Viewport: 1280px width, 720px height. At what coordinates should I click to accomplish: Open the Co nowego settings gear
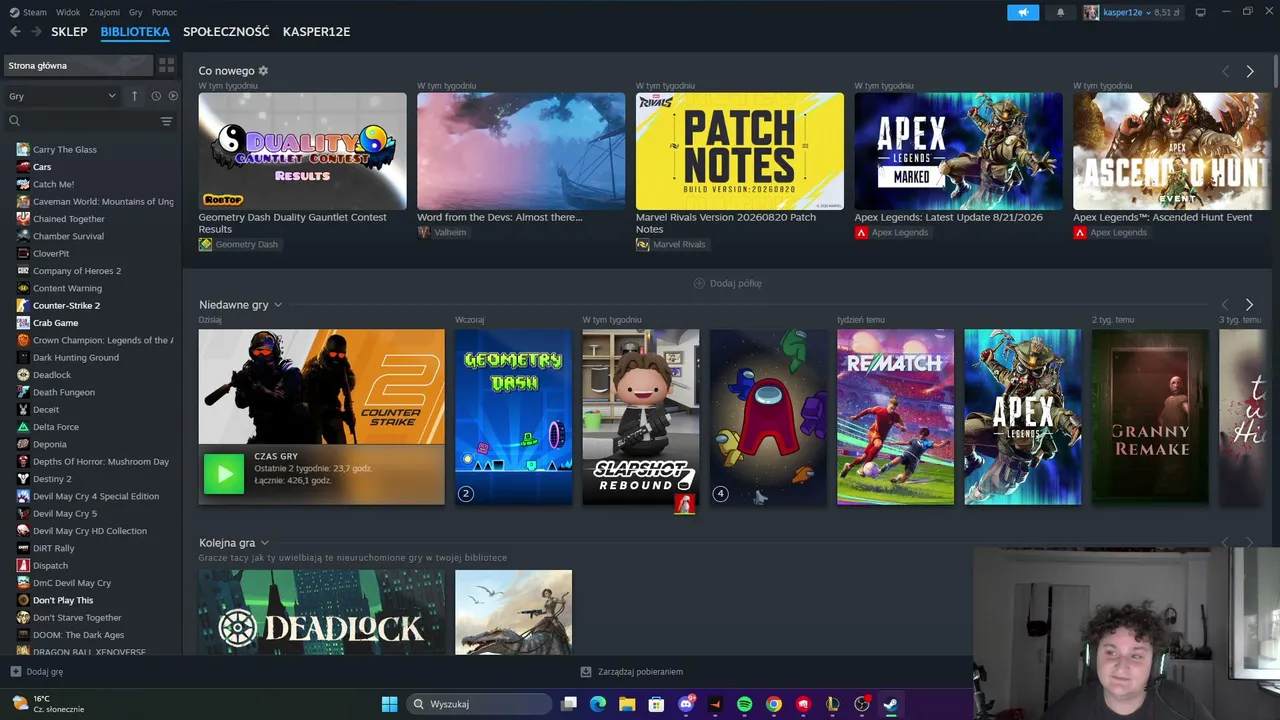[x=263, y=71]
